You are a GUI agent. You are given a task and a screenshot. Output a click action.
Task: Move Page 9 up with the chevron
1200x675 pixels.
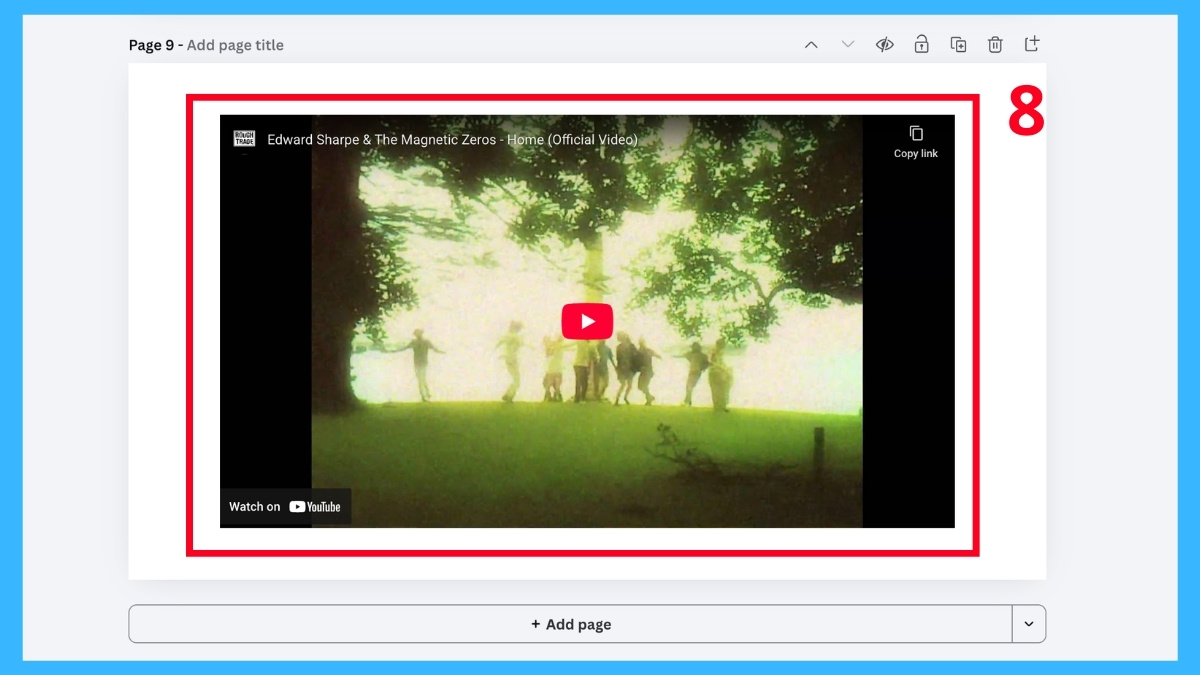click(x=811, y=44)
